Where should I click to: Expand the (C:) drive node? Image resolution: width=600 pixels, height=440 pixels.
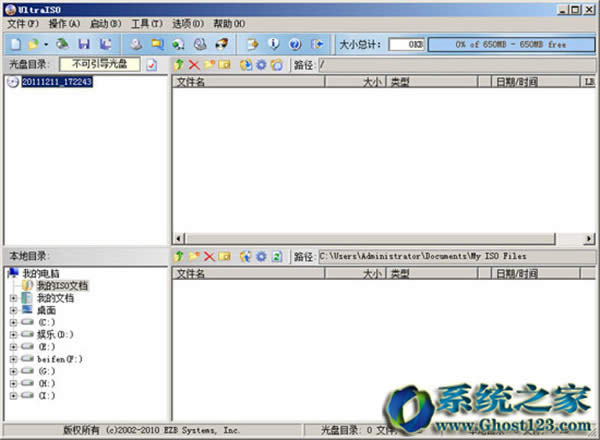12,322
